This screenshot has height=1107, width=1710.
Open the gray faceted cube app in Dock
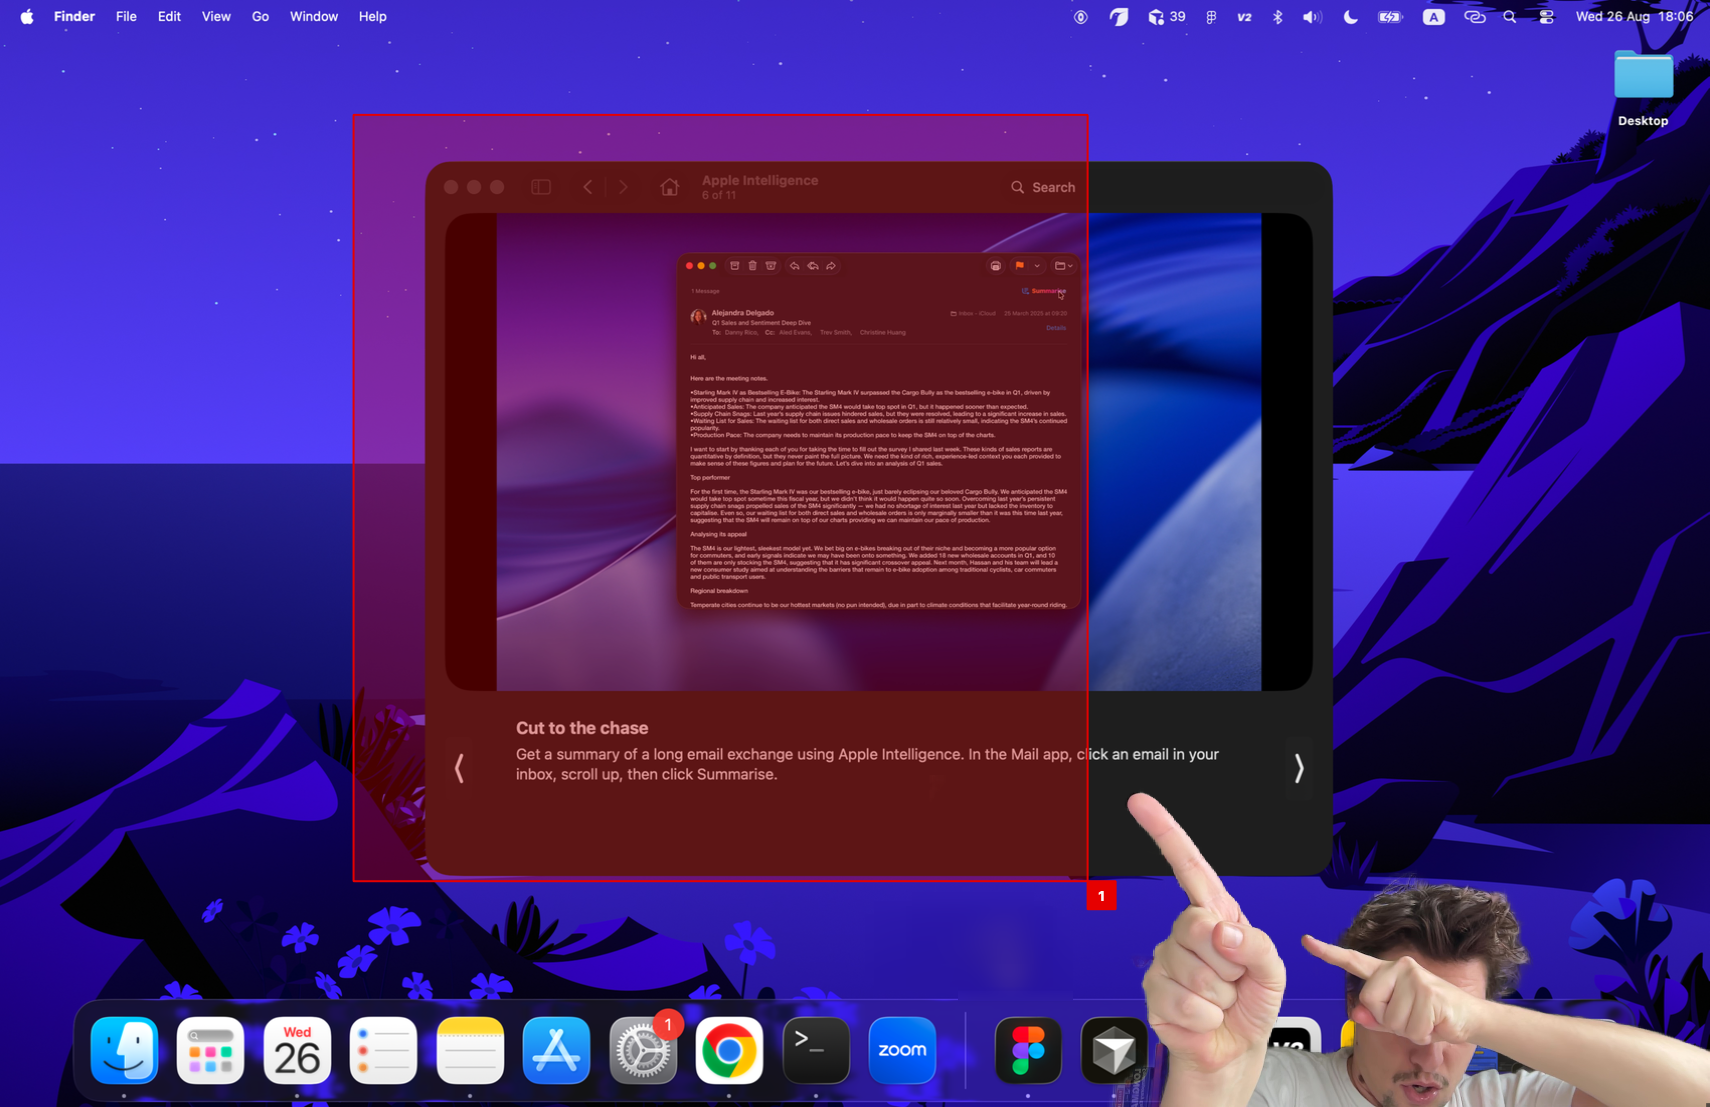pos(1114,1050)
